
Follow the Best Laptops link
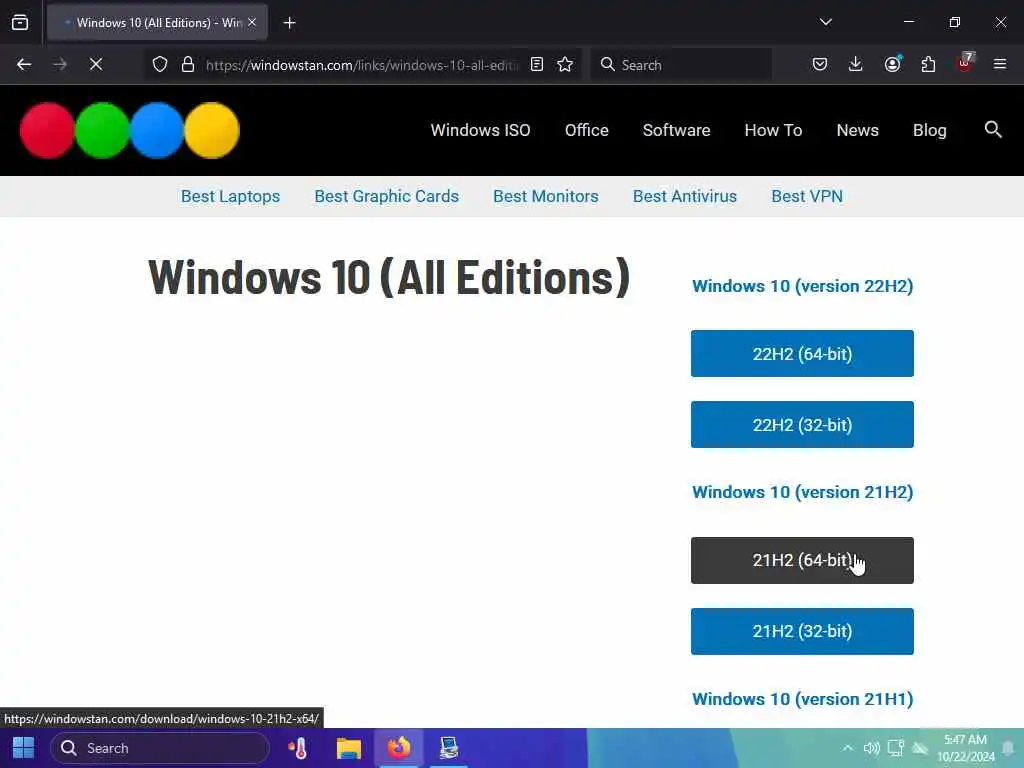click(231, 196)
